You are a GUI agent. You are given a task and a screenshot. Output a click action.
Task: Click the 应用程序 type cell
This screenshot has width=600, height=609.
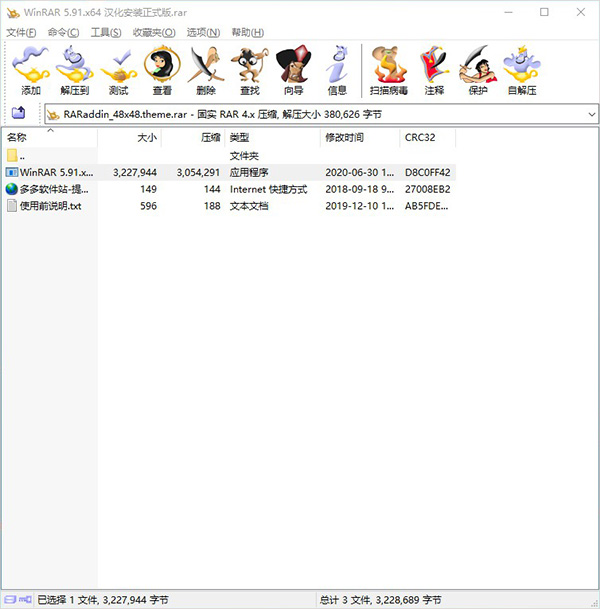(x=249, y=172)
